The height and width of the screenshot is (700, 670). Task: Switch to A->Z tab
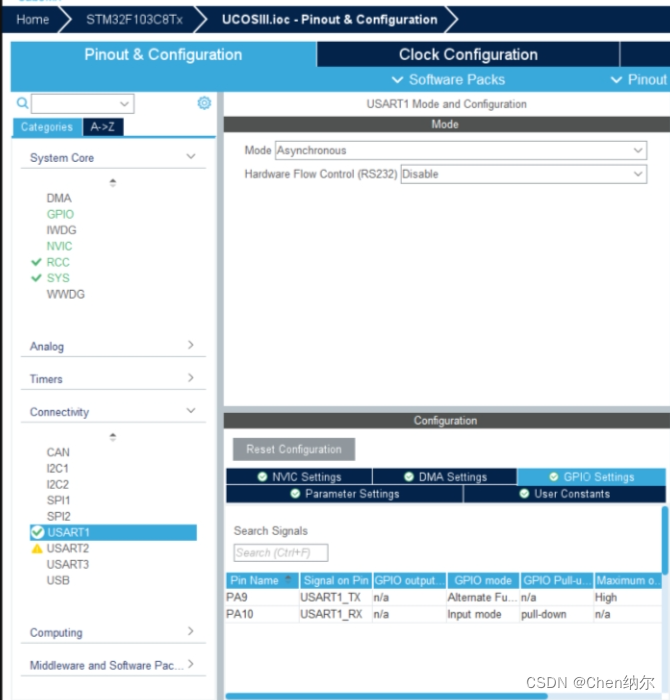tap(103, 127)
